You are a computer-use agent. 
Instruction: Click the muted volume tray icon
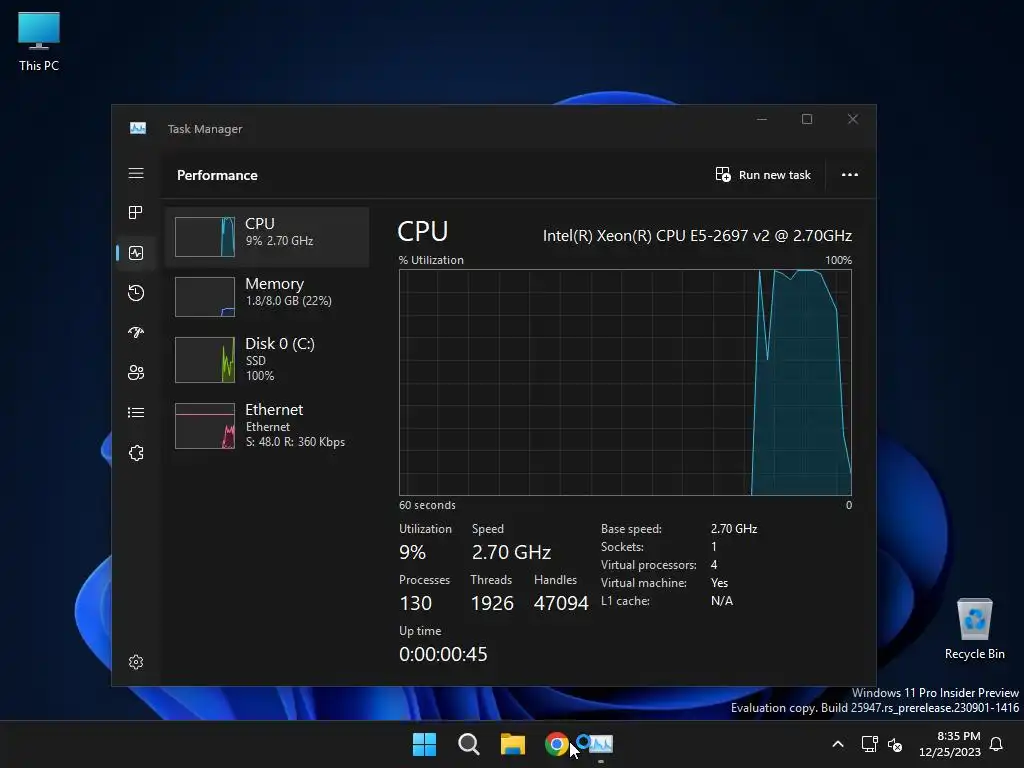click(x=895, y=744)
